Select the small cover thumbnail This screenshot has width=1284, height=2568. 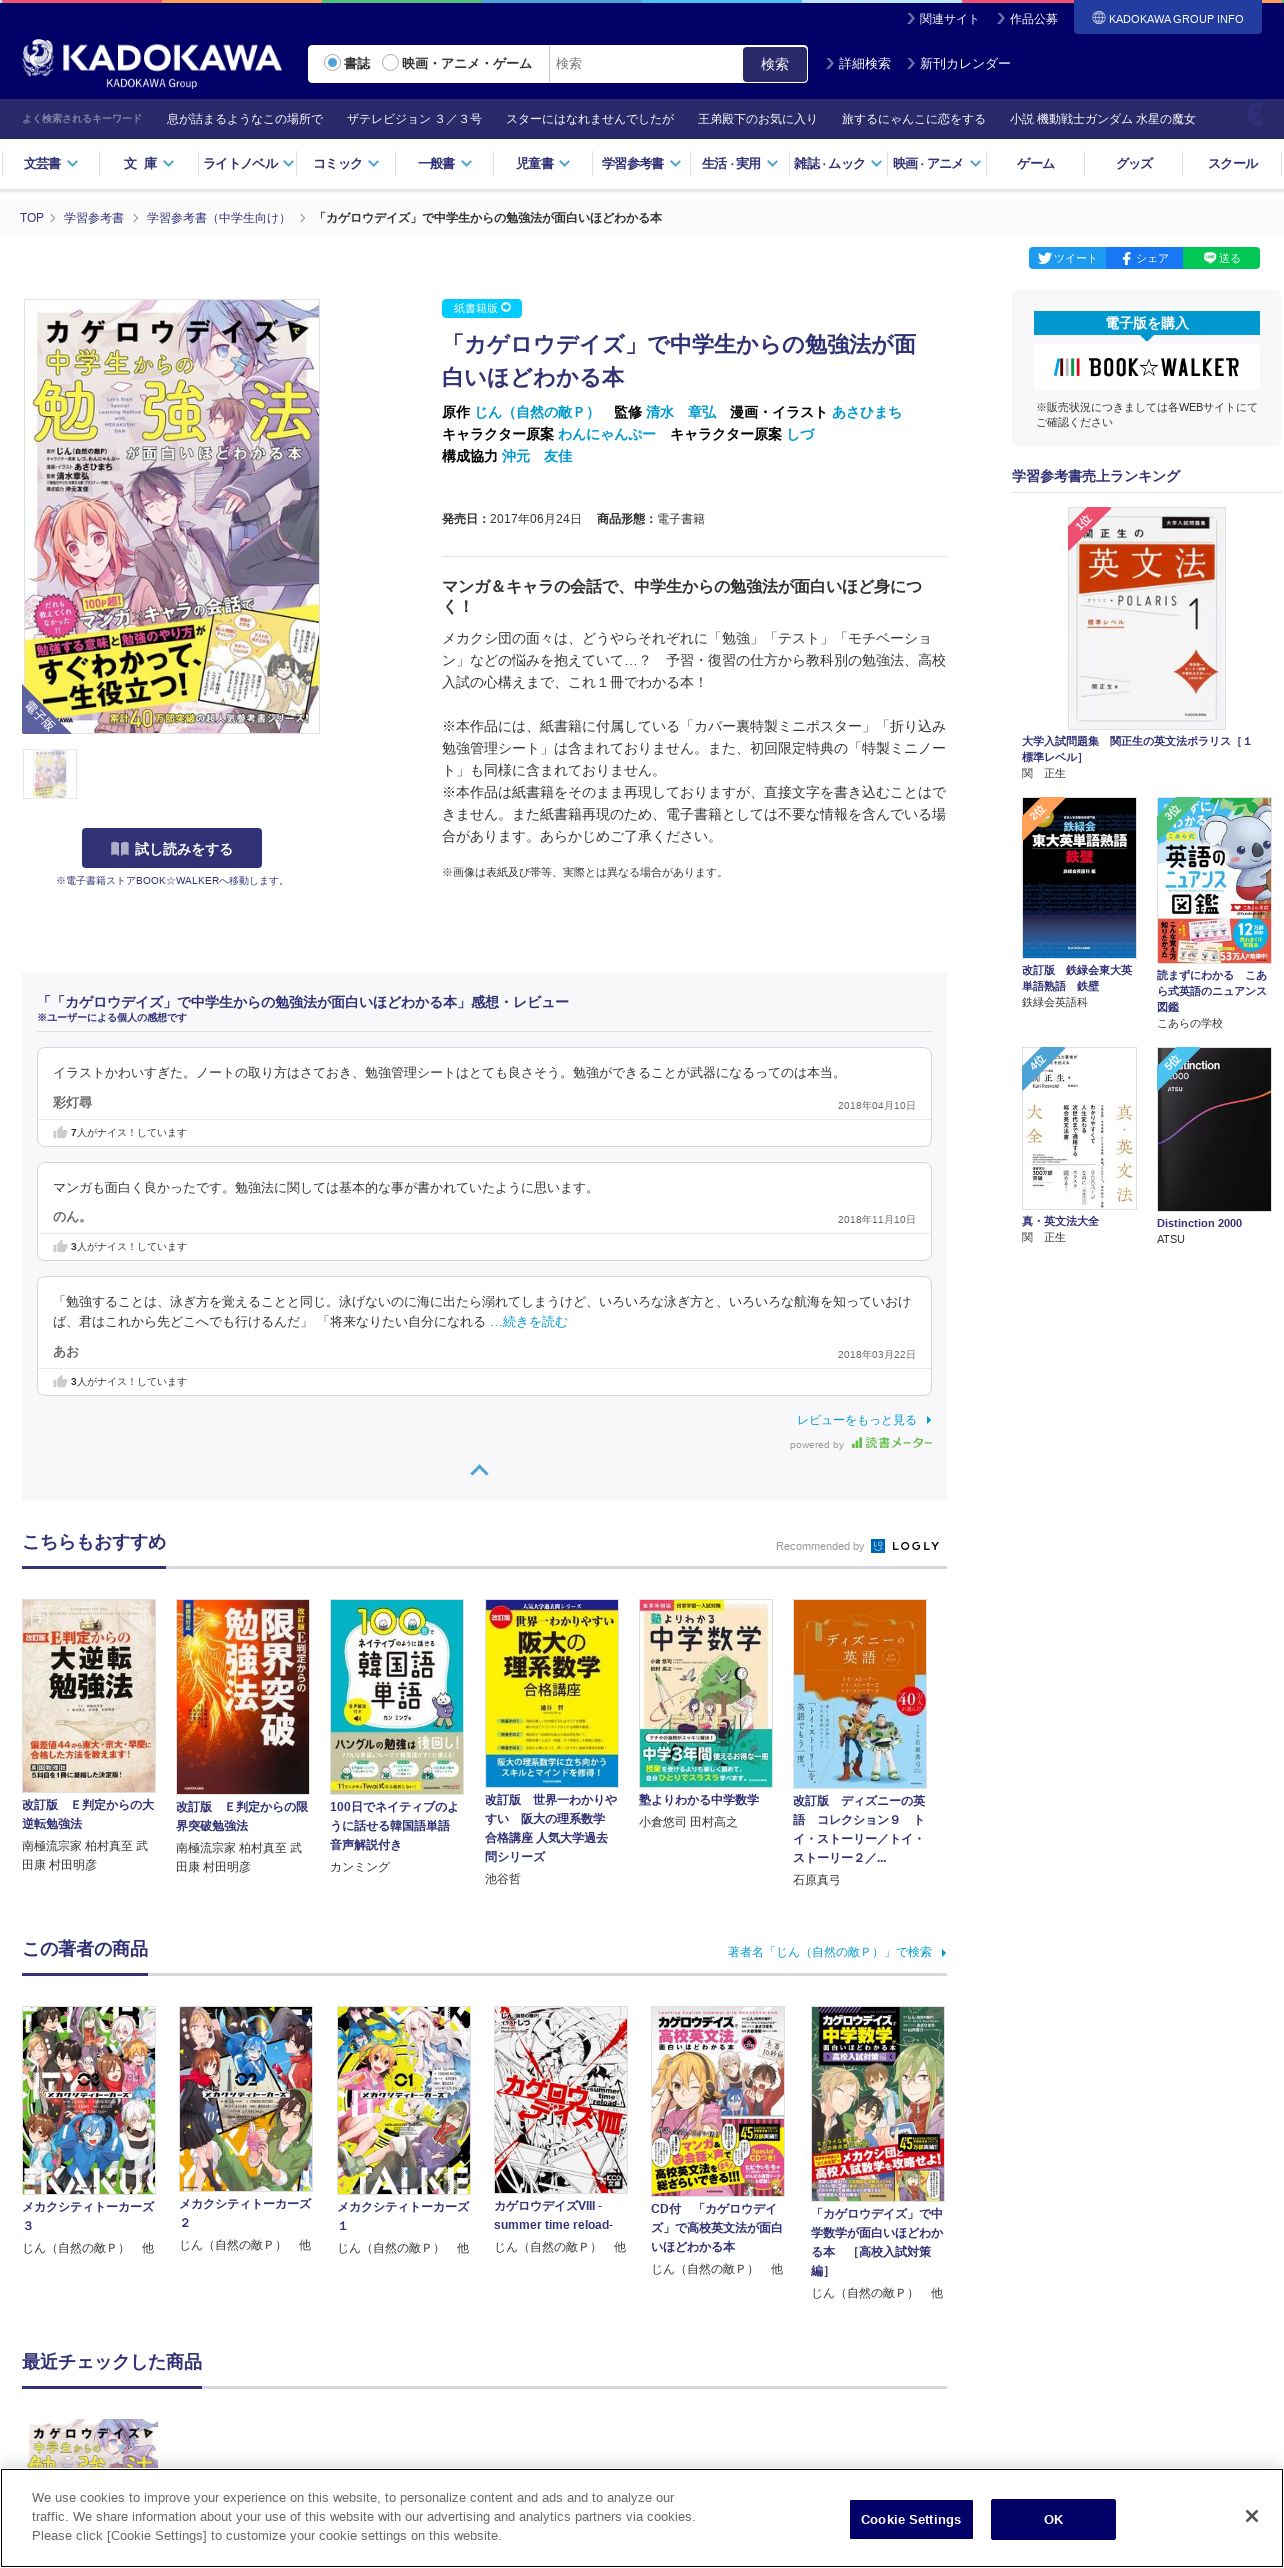(x=50, y=774)
